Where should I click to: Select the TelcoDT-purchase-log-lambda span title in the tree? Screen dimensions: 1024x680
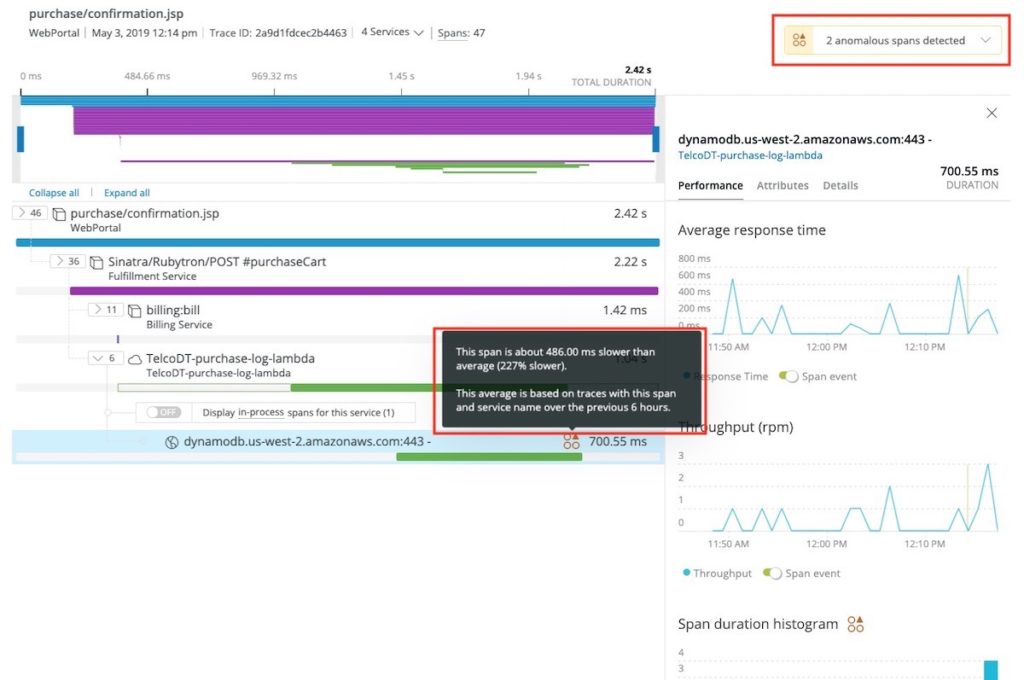click(x=231, y=359)
